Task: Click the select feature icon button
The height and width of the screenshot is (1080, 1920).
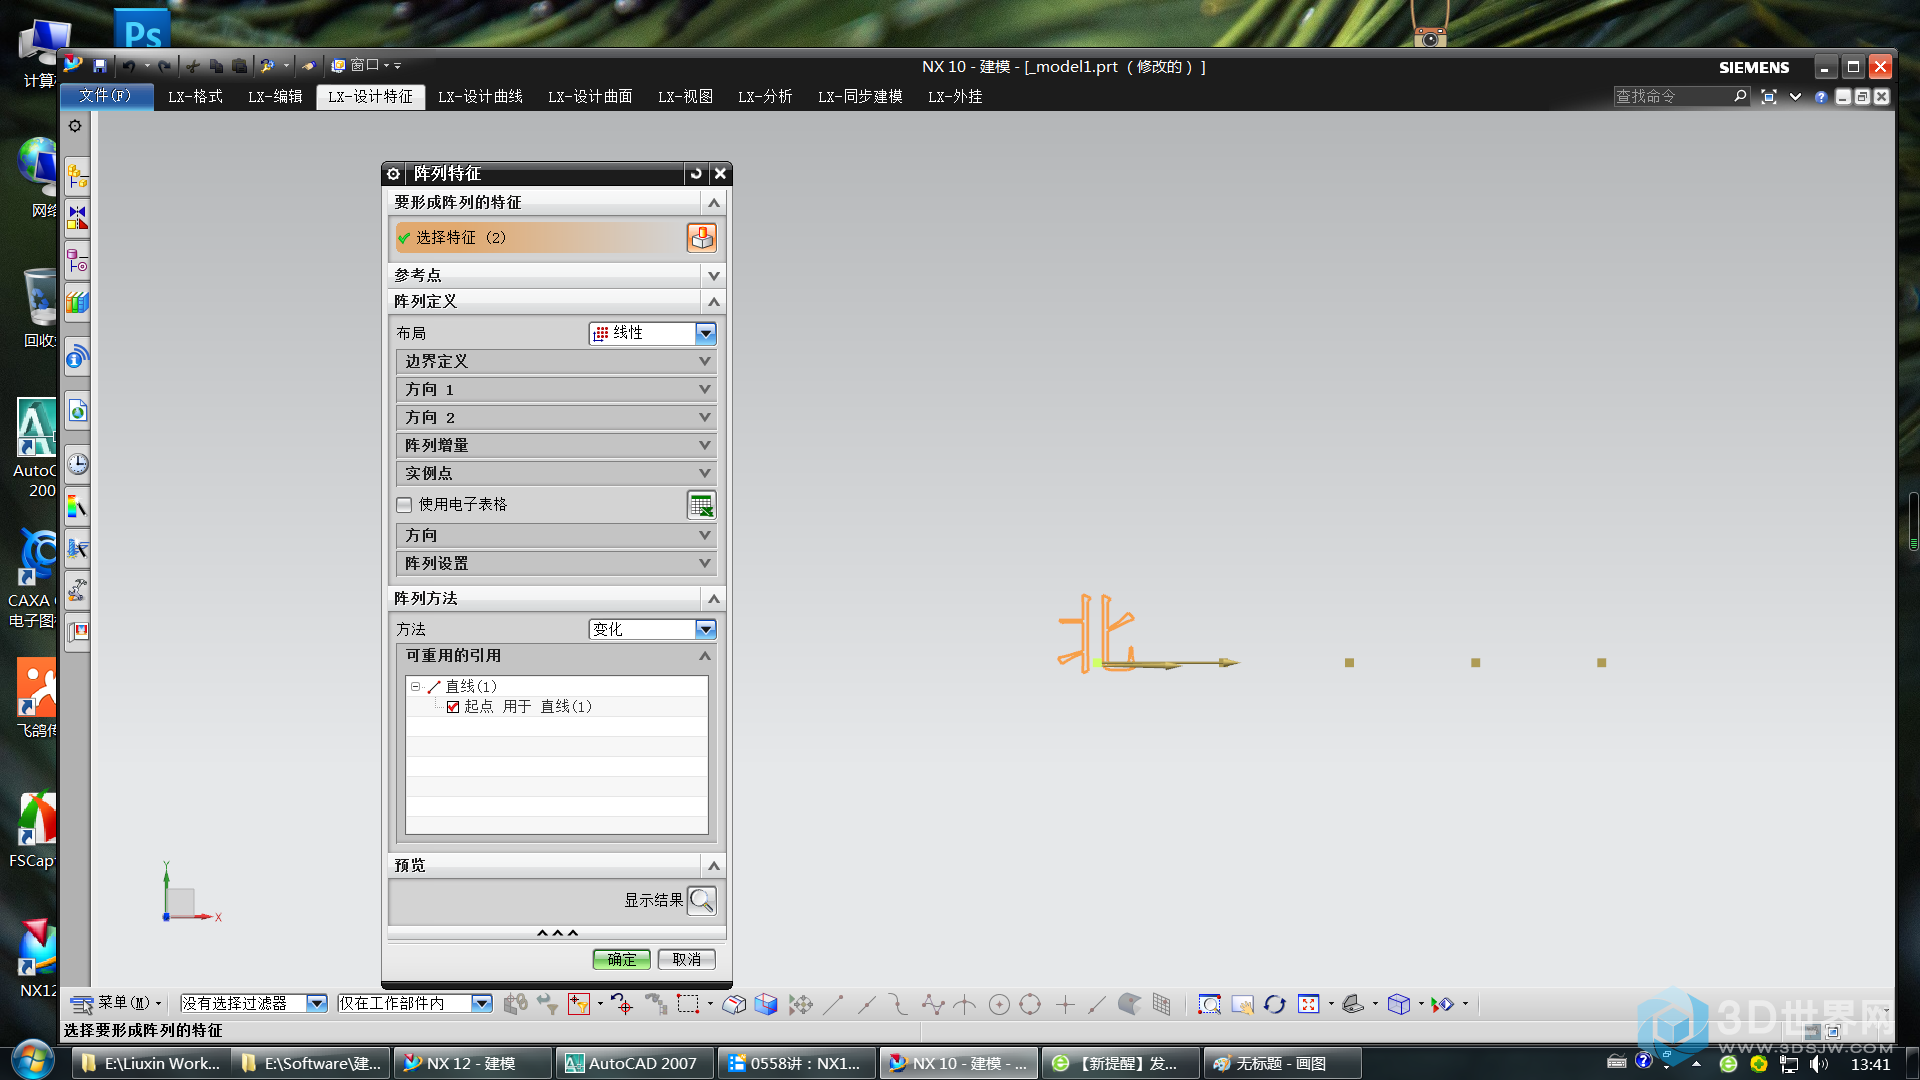Action: tap(701, 238)
